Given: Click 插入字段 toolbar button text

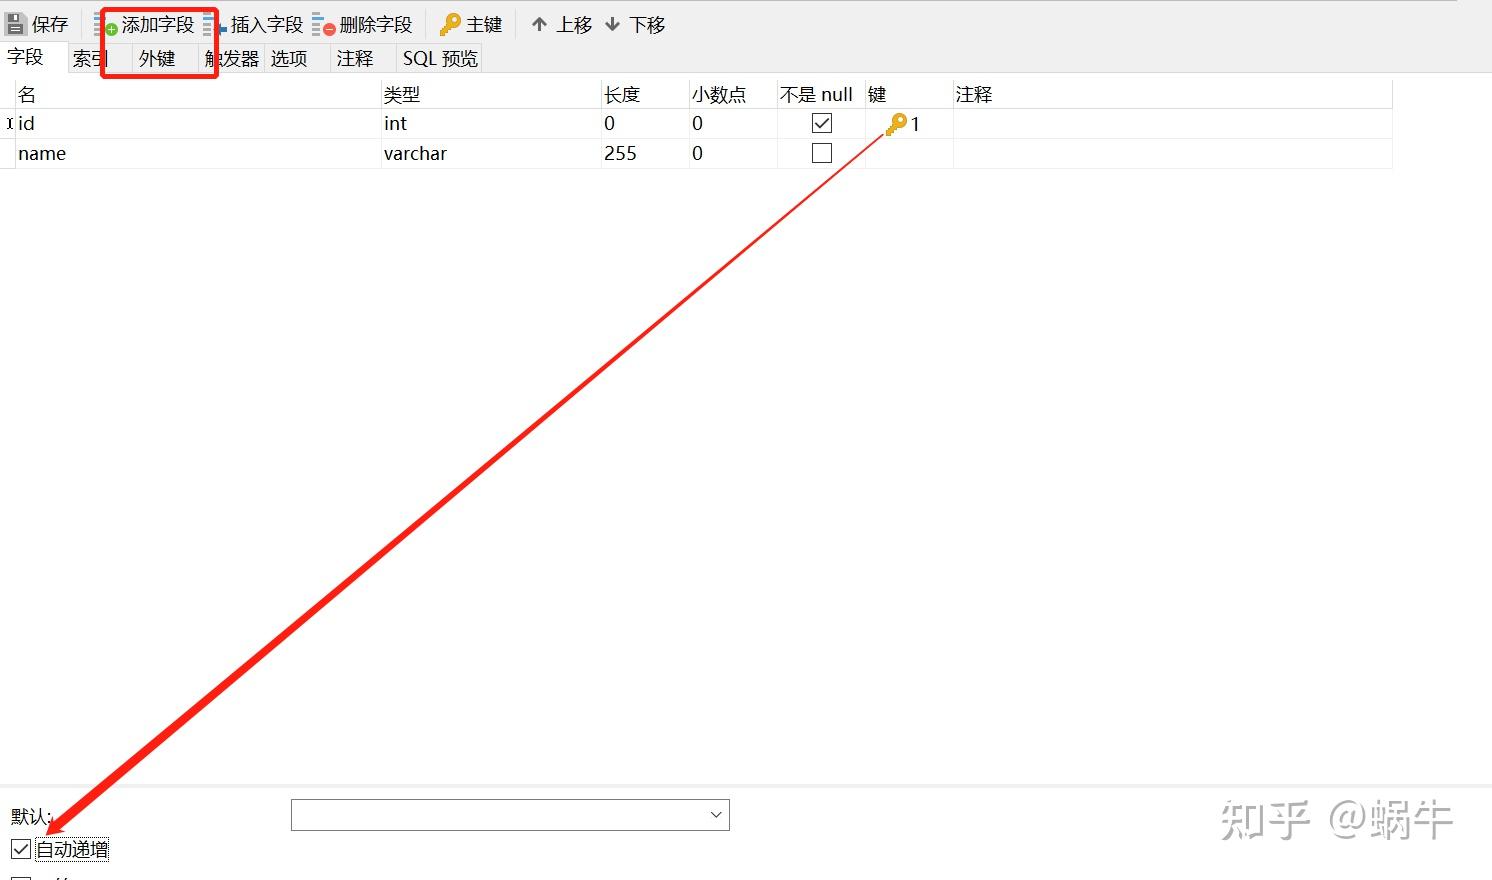Looking at the screenshot, I should click(267, 25).
